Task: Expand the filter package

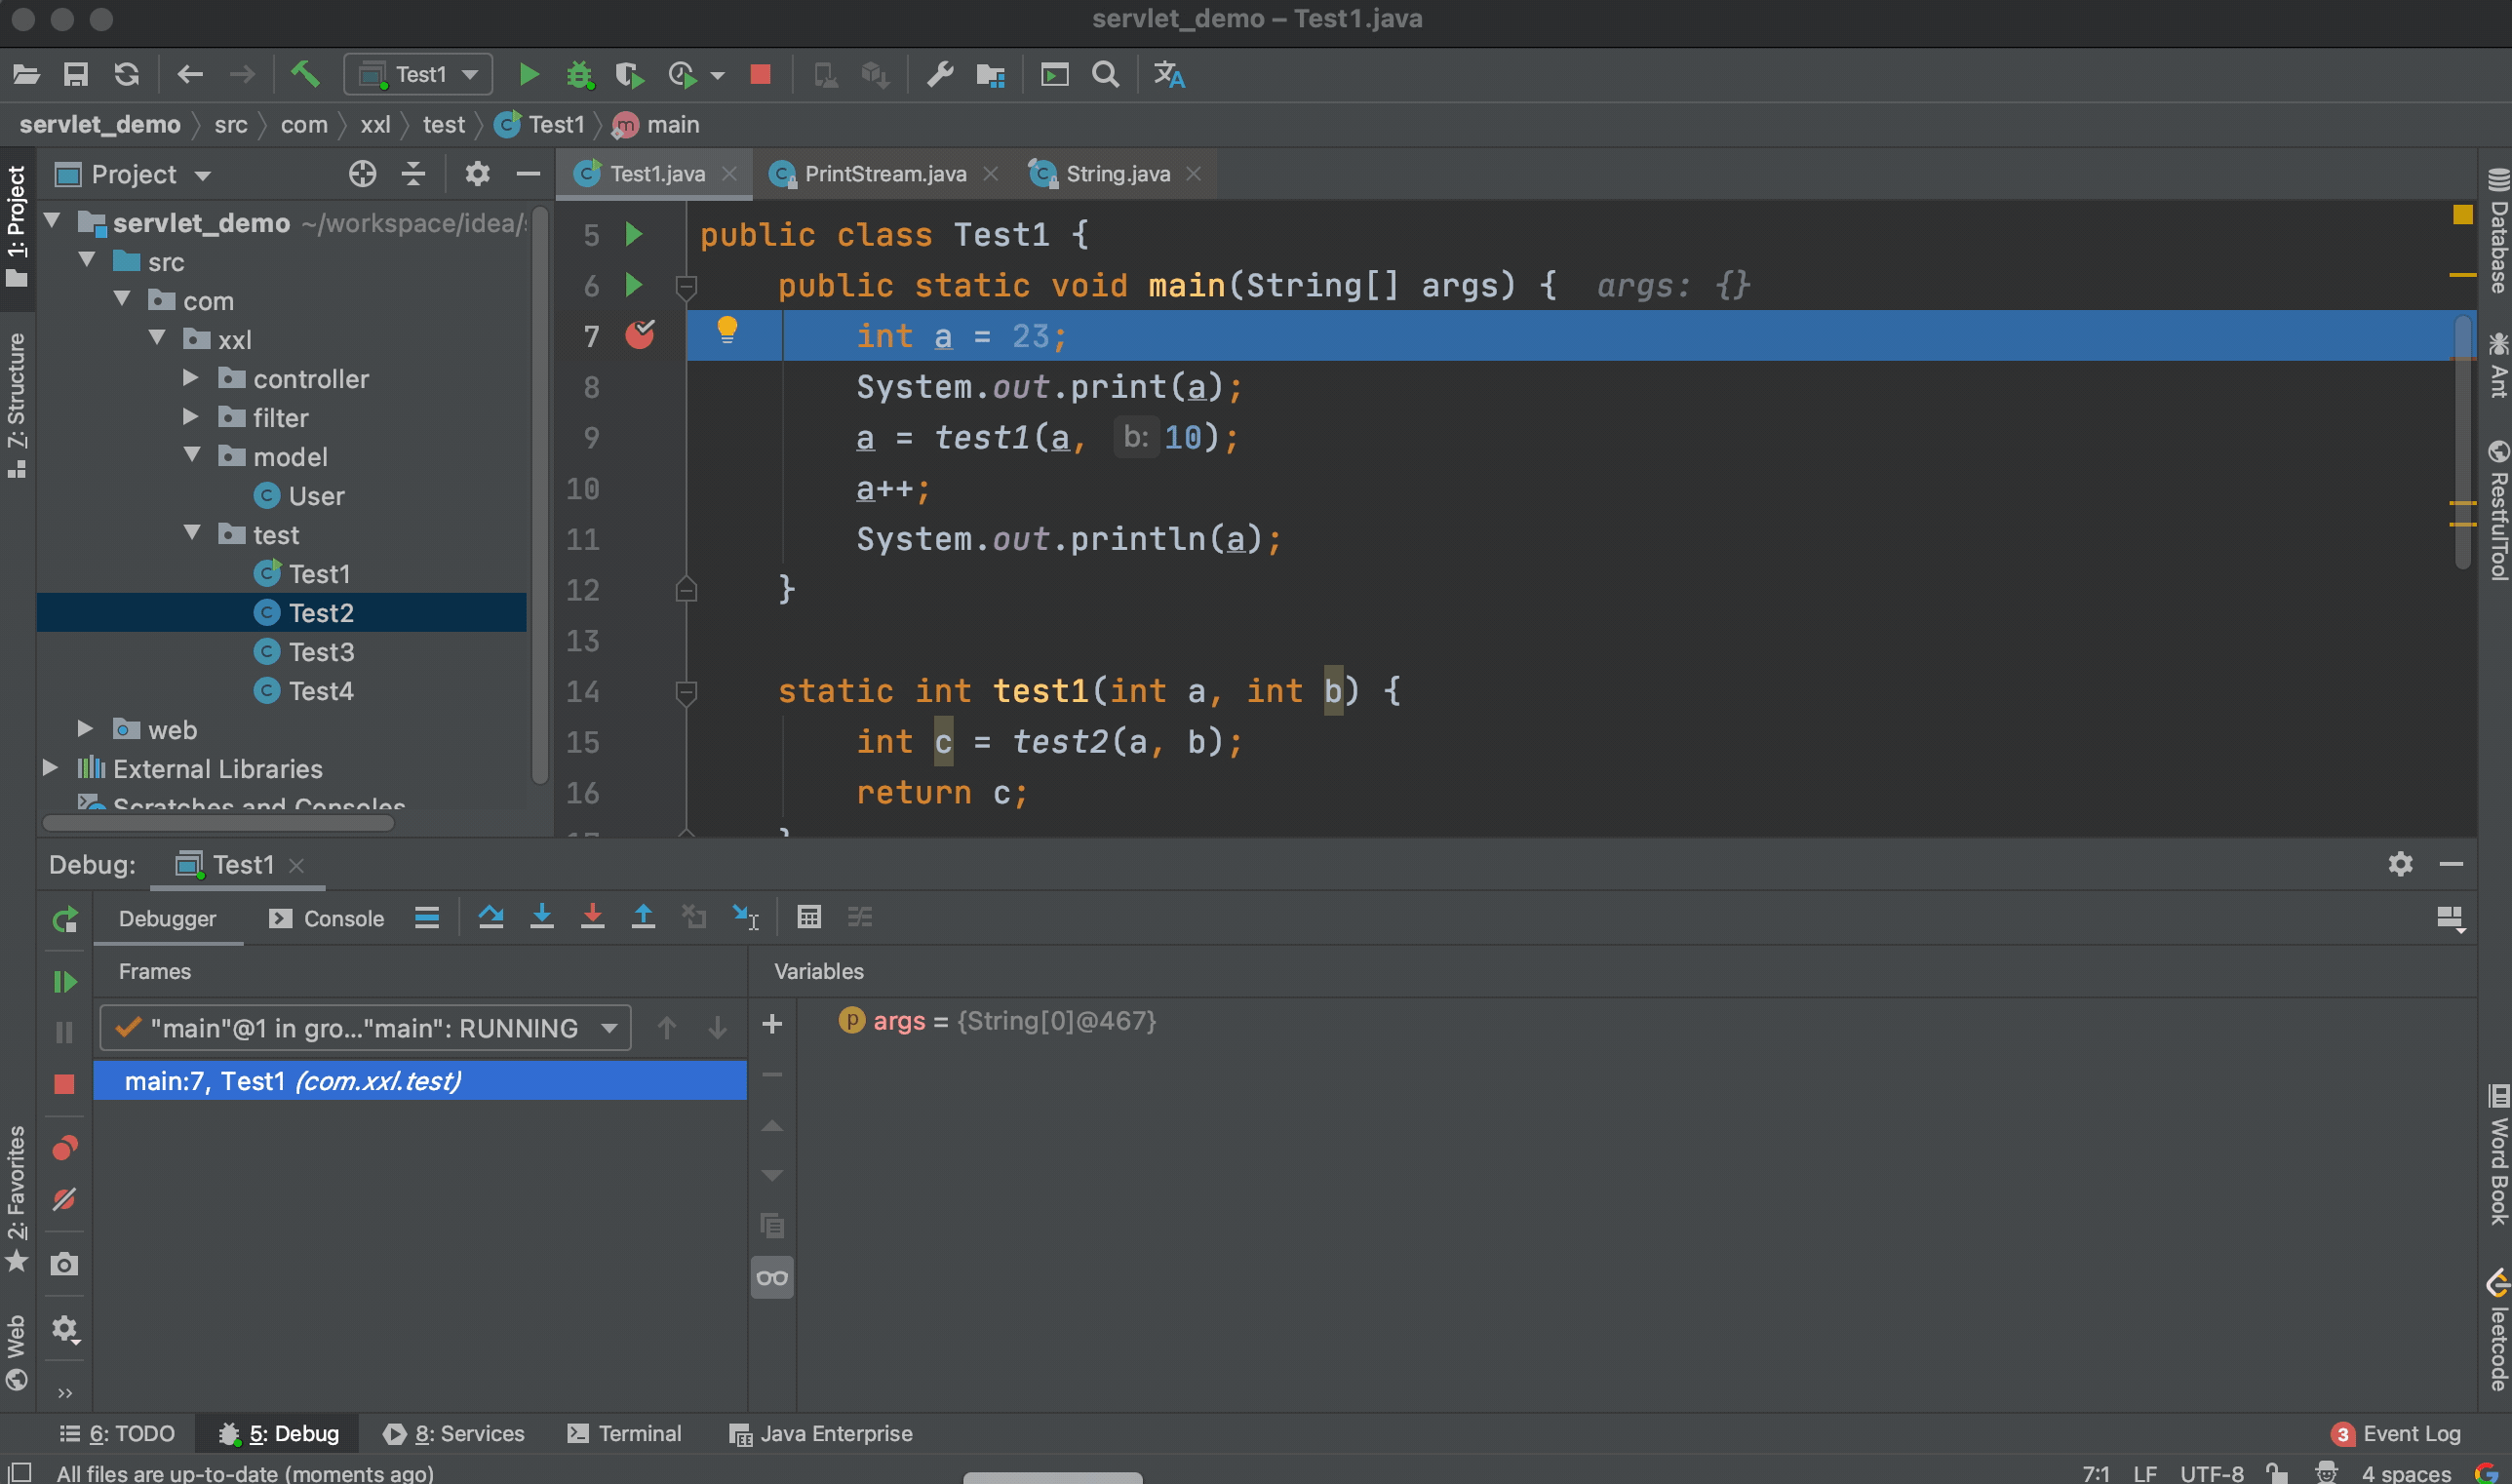Action: [x=190, y=417]
